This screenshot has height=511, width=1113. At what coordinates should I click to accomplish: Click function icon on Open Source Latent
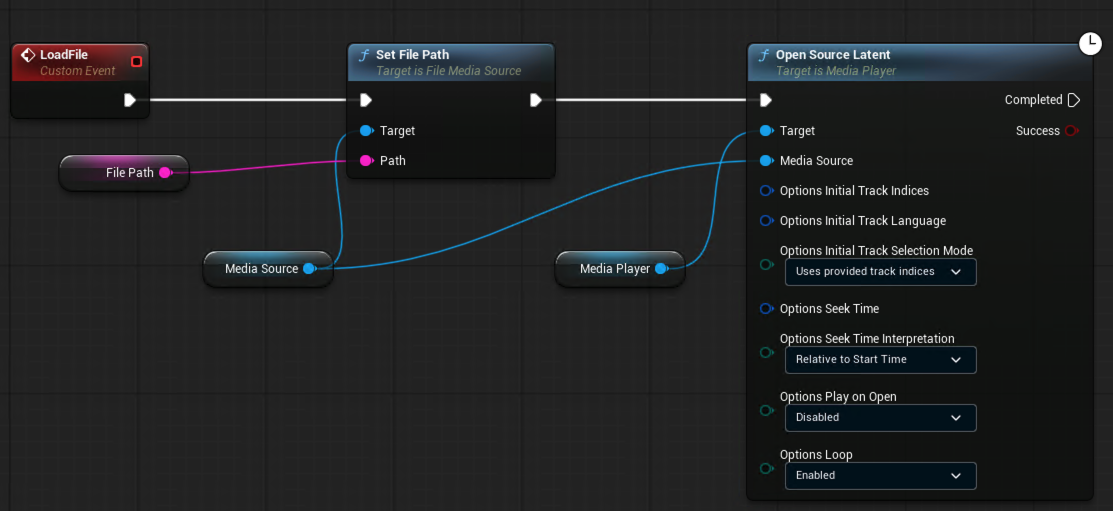[x=764, y=55]
